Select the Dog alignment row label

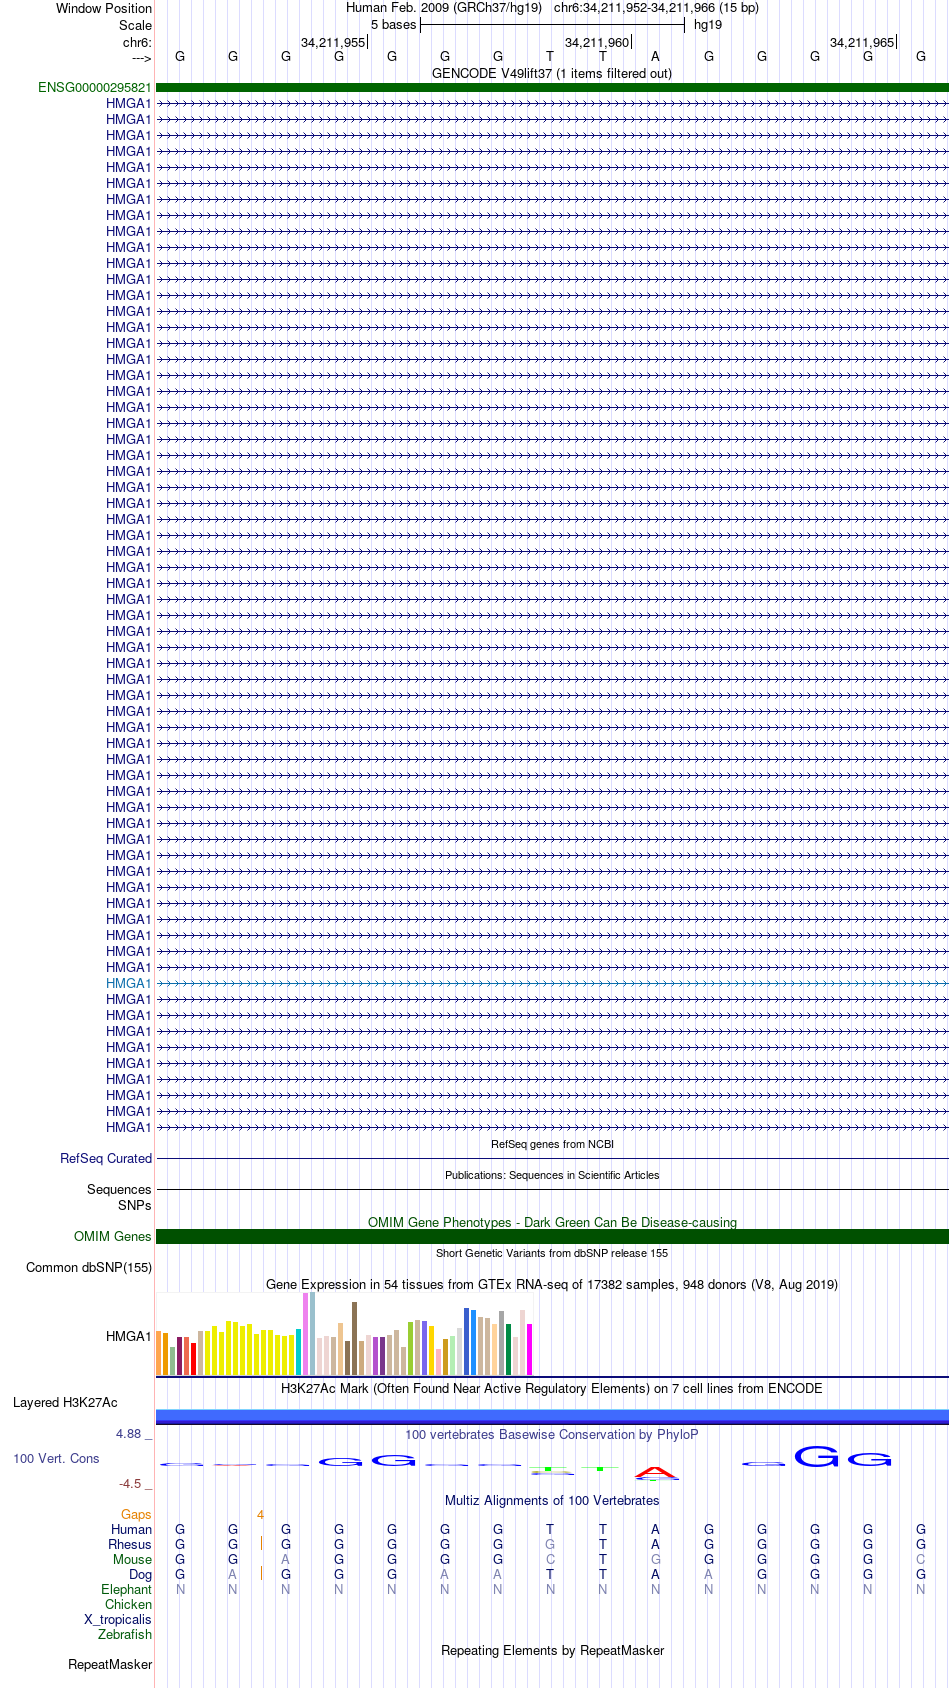click(x=140, y=1574)
